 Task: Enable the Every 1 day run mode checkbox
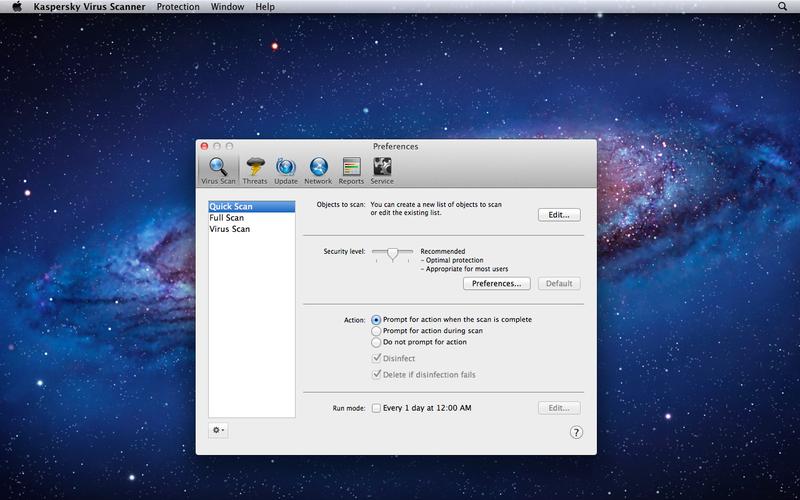click(x=376, y=408)
